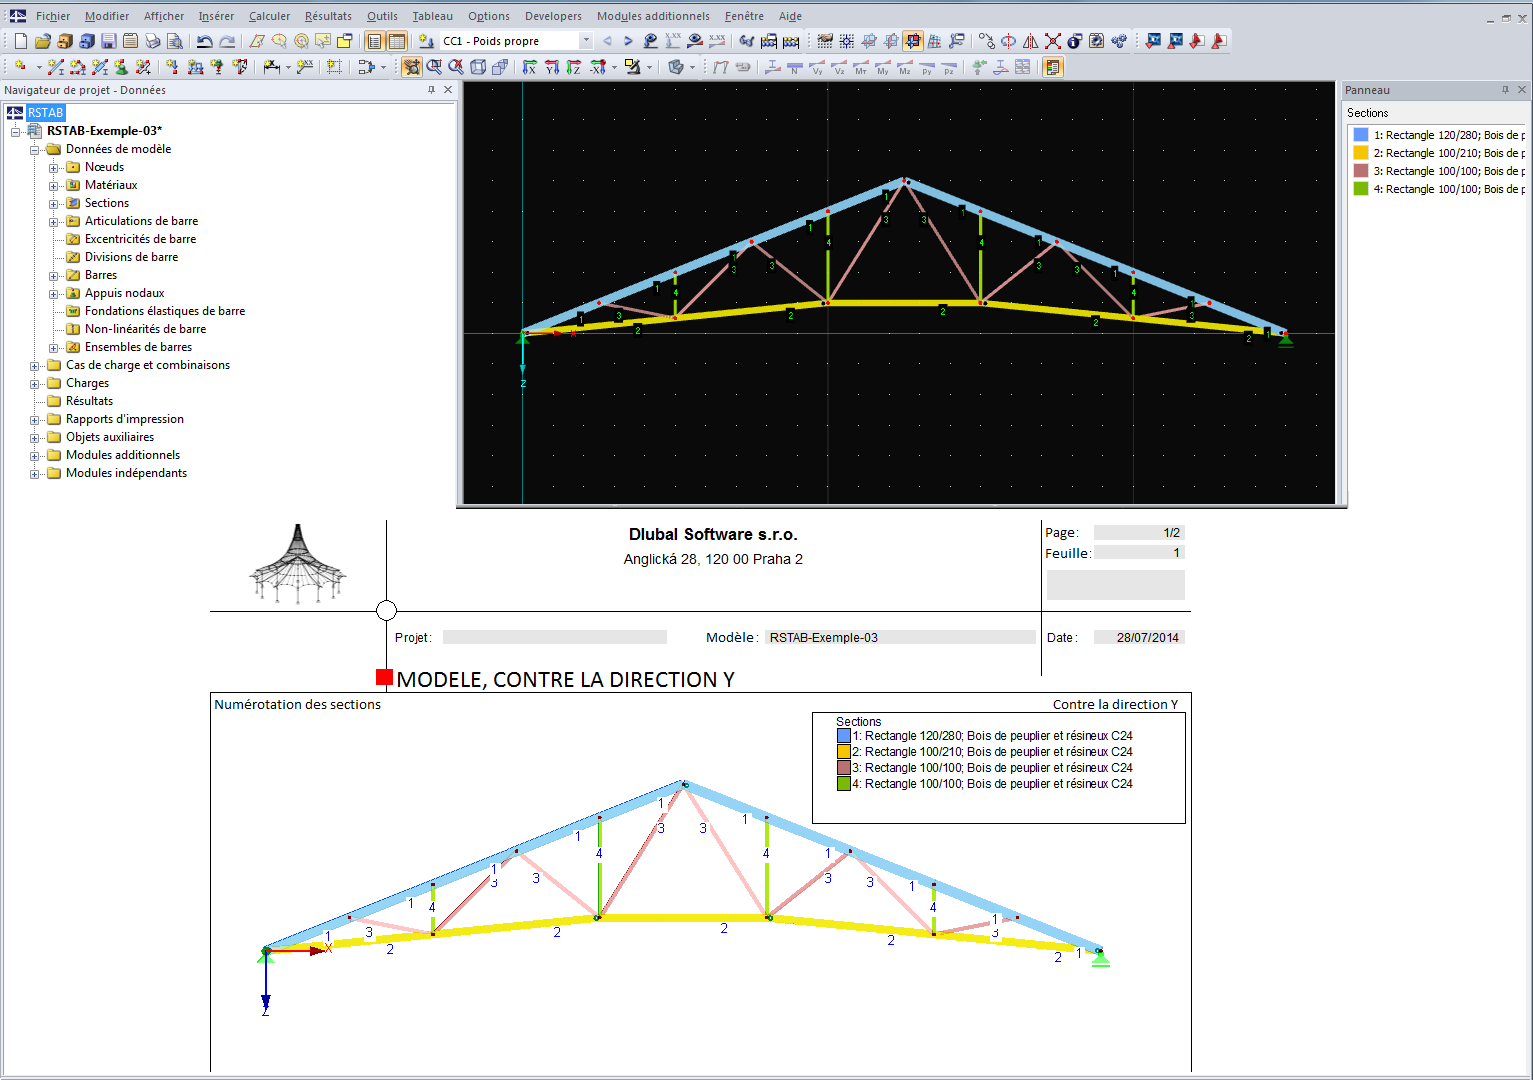The image size is (1533, 1080).
Task: Toggle the color panel display button
Action: (x=1051, y=67)
